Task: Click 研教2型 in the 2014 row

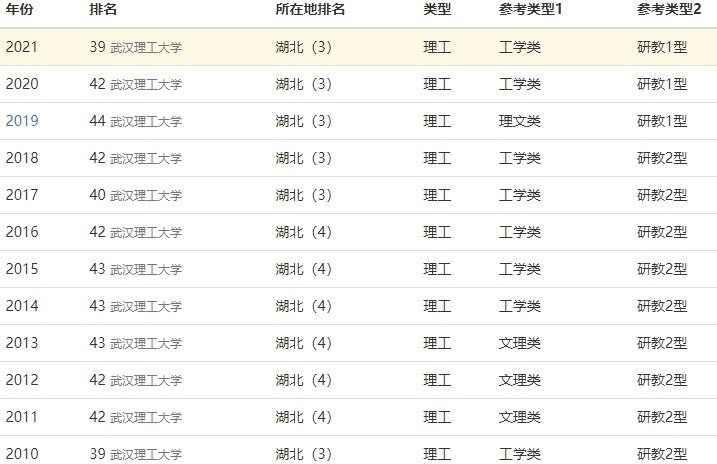Action: 662,306
